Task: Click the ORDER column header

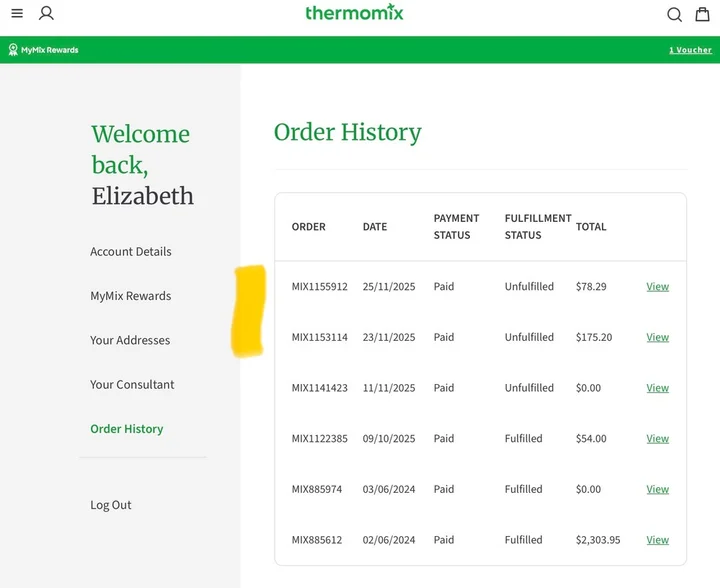Action: click(x=309, y=227)
